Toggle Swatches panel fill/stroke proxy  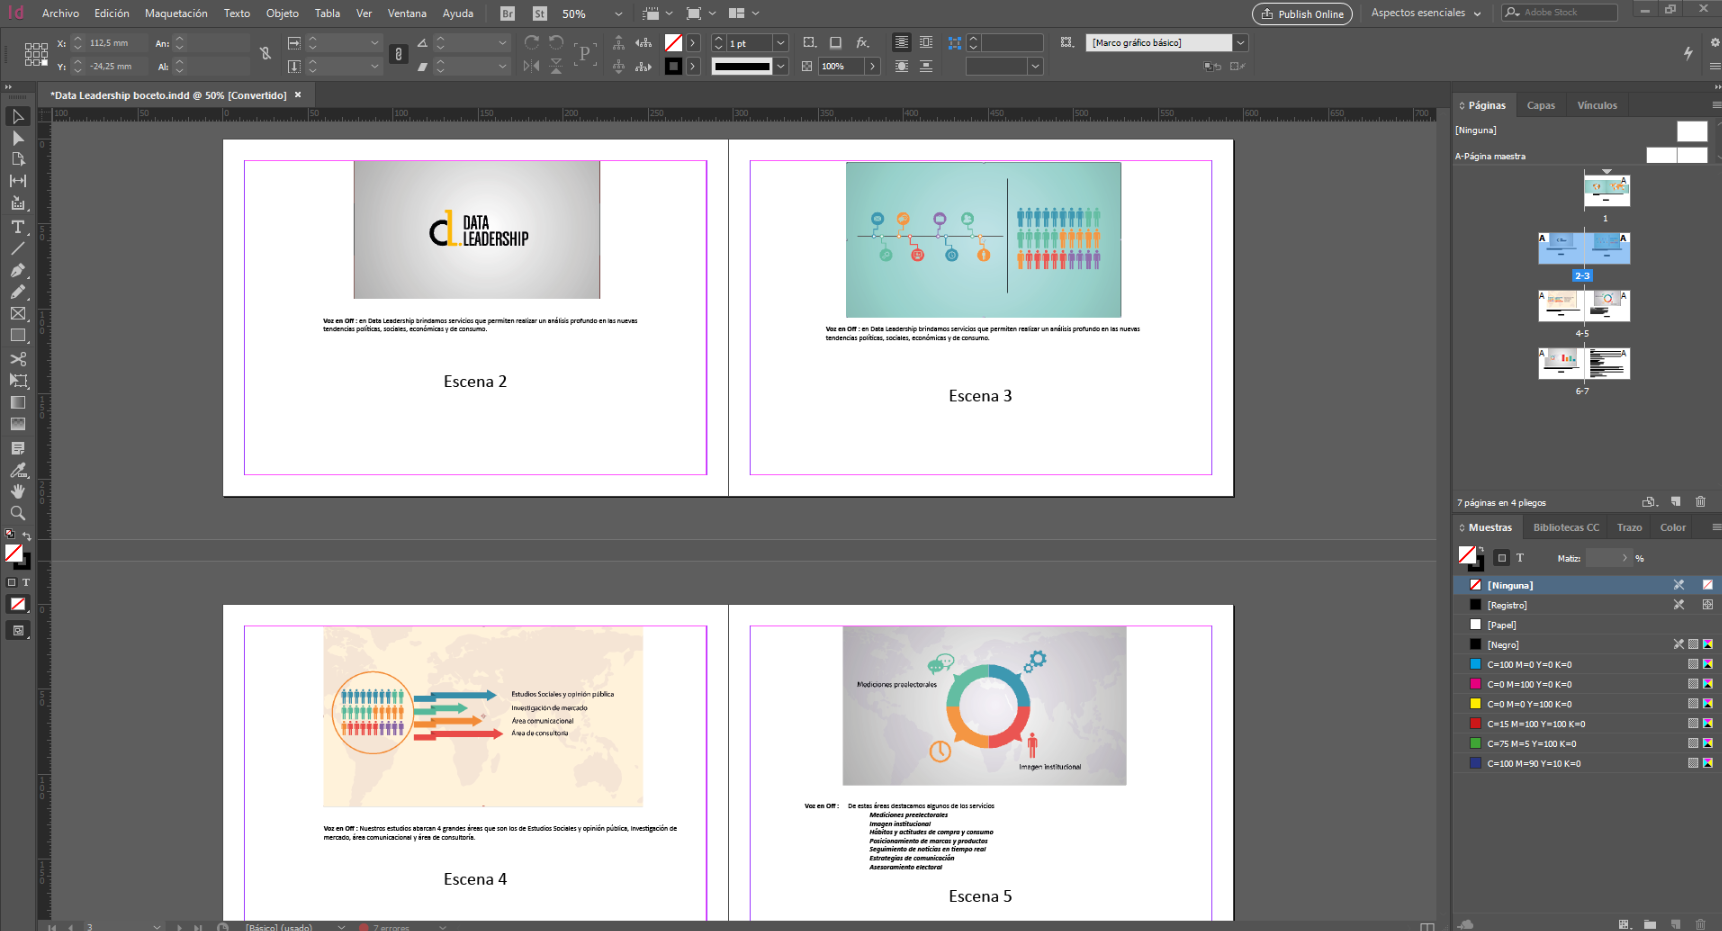[1471, 557]
